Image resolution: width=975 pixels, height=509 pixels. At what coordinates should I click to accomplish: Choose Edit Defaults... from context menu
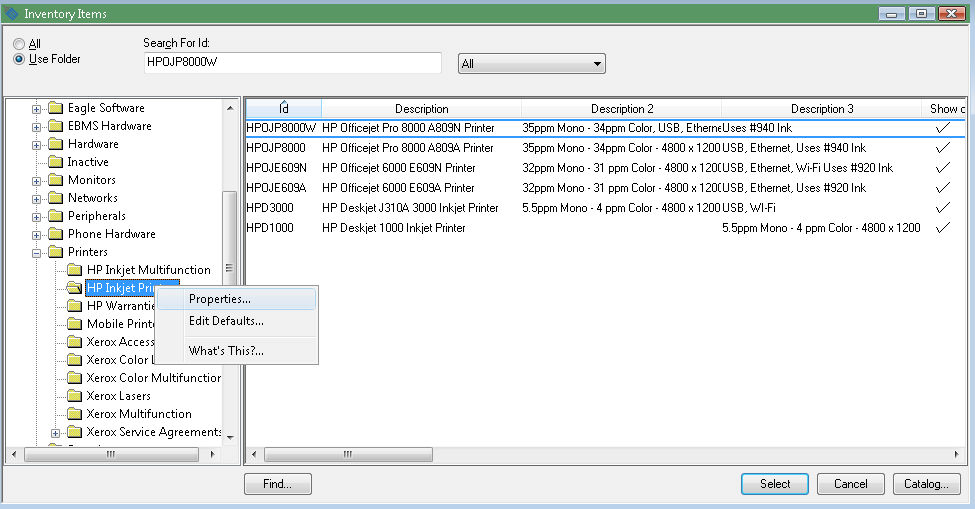click(226, 321)
